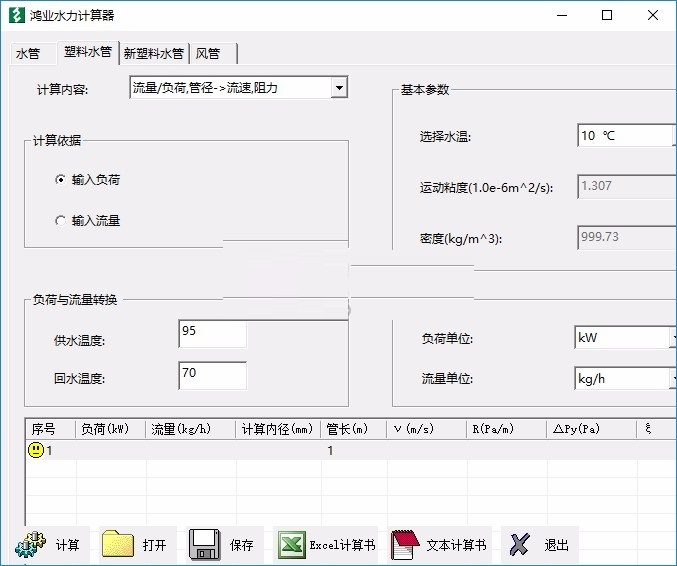
Task: Click the △Py(Pa) column header
Action: pyautogui.click(x=592, y=429)
